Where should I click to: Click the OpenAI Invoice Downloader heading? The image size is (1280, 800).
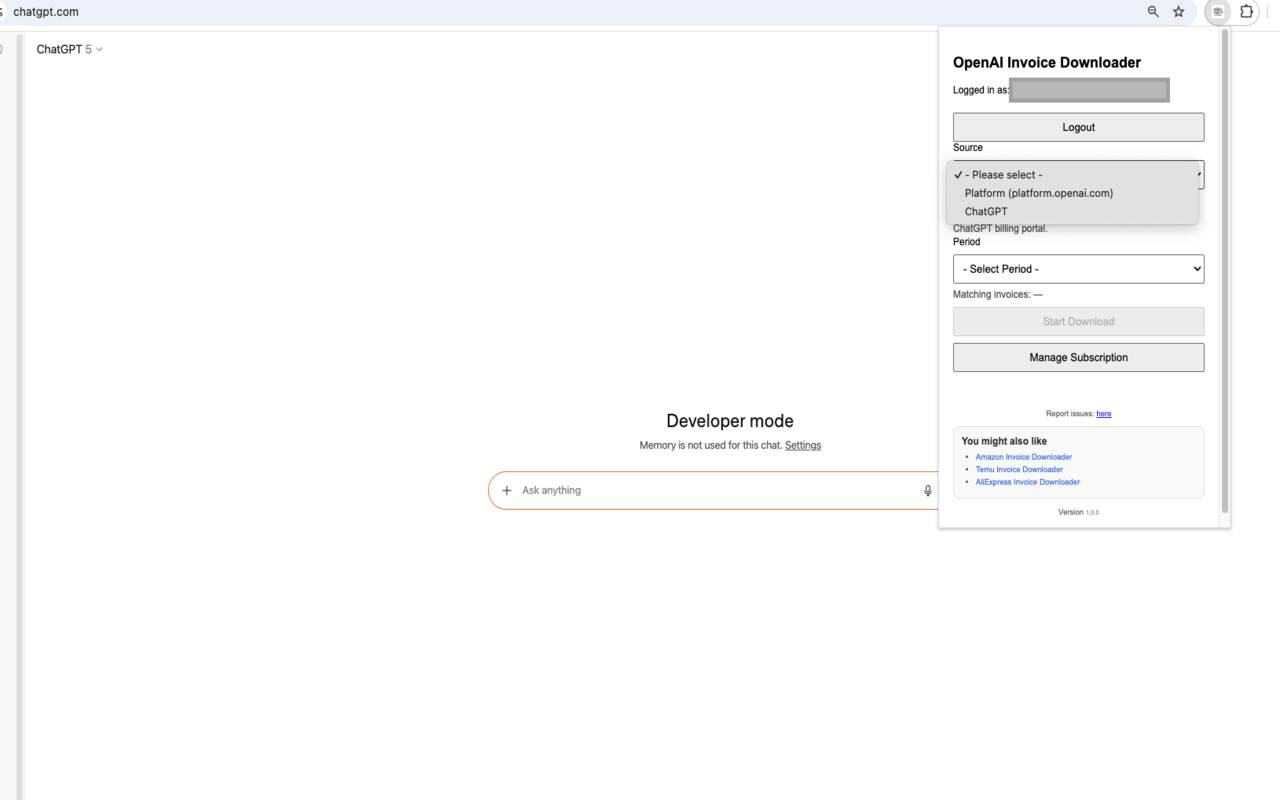coord(1047,62)
